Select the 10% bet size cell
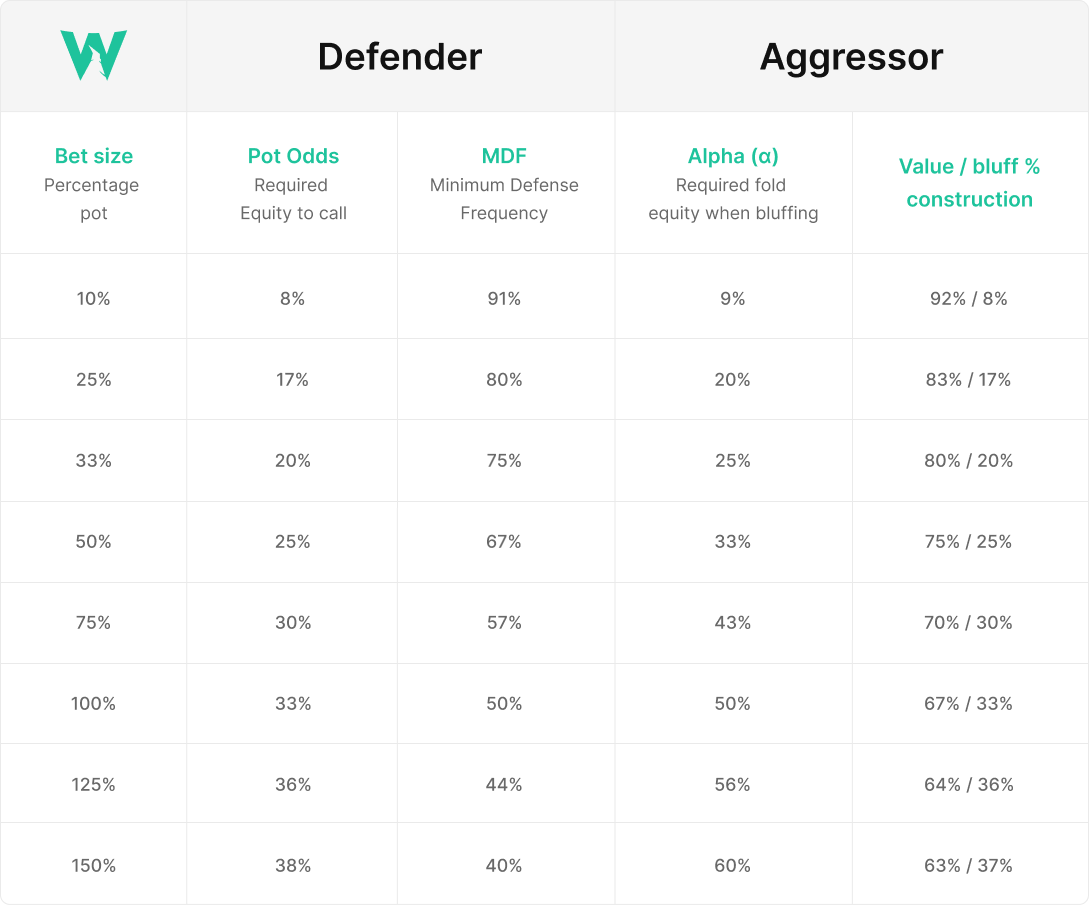 [93, 299]
